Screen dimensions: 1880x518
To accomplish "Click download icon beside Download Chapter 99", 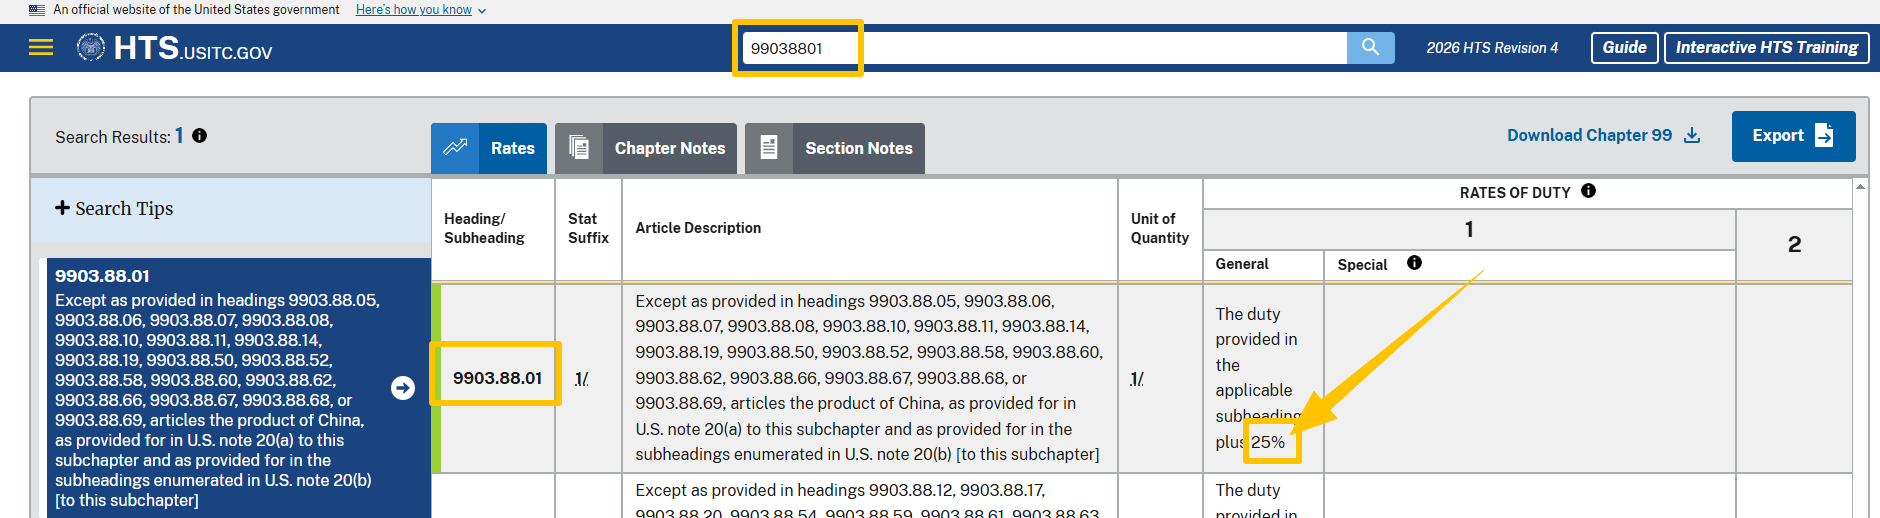I will [1692, 135].
